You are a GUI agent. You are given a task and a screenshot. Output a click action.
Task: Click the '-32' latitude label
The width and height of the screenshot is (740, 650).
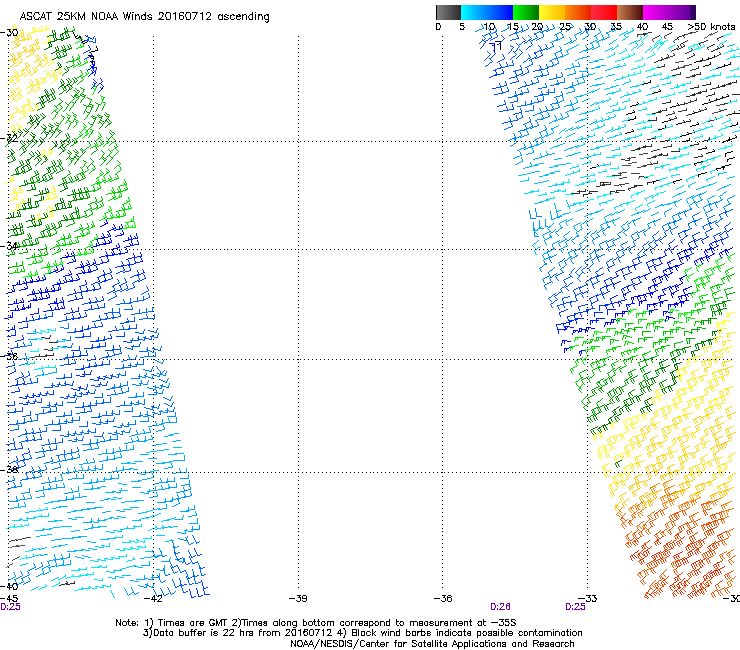point(9,138)
